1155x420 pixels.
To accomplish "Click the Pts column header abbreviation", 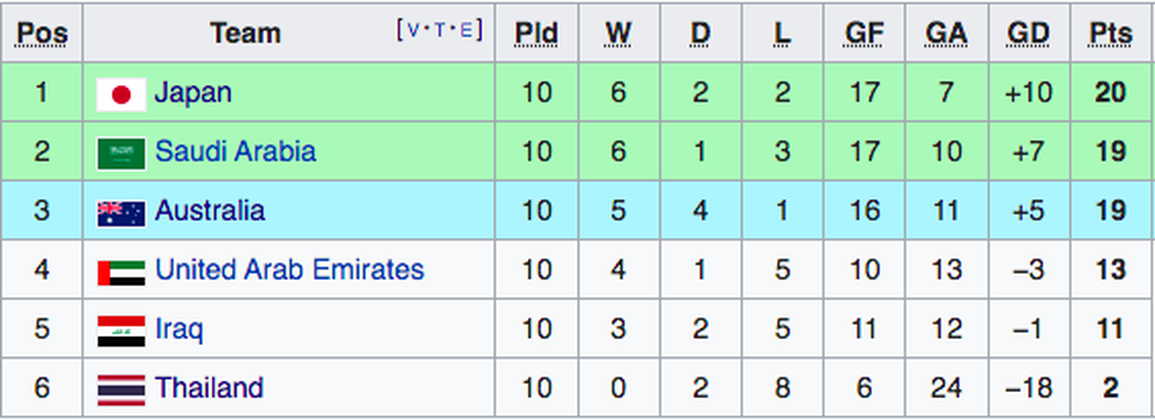I will point(1110,34).
